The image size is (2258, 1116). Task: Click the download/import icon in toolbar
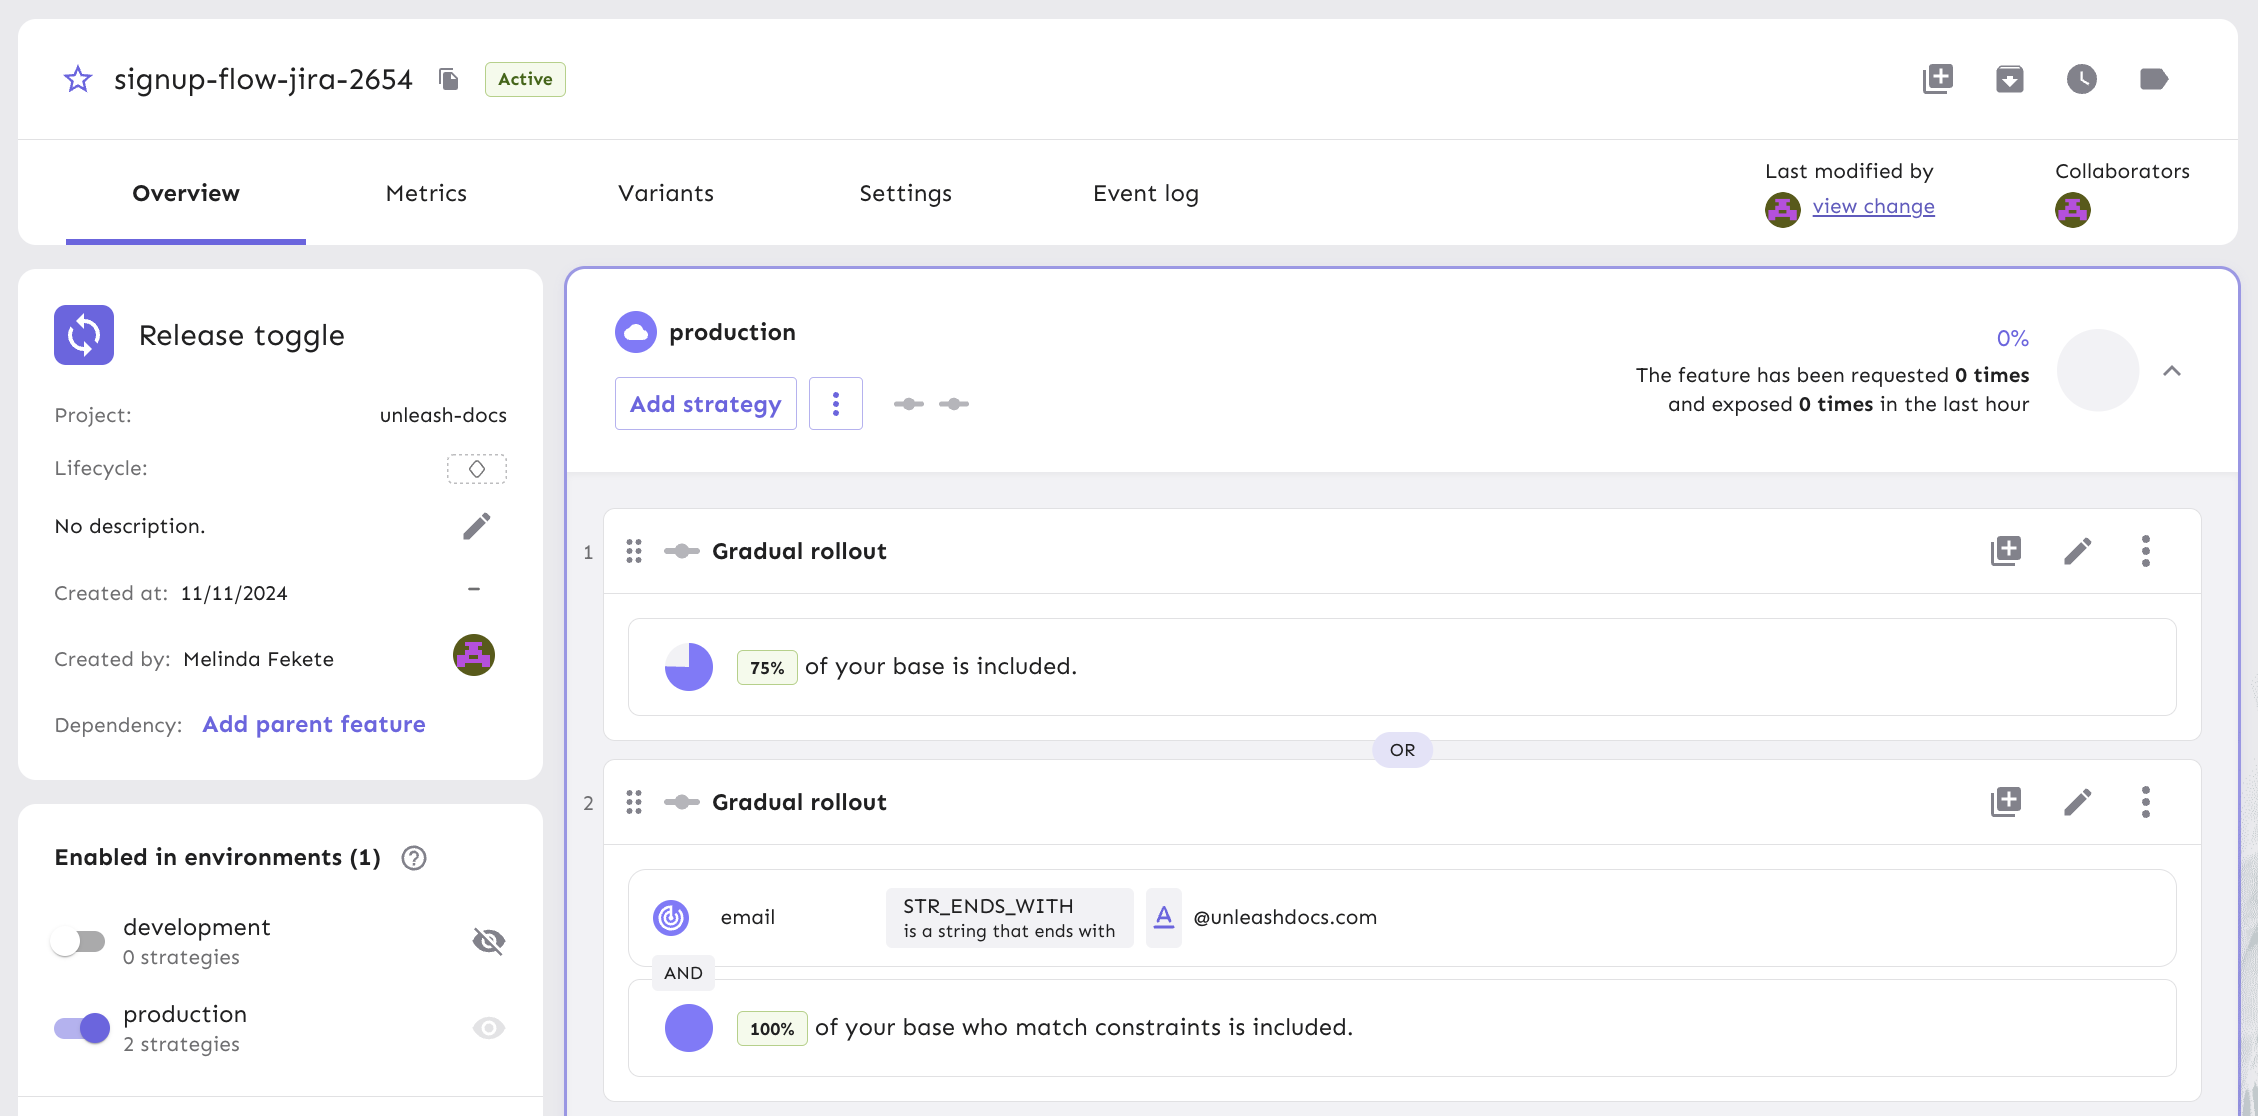[x=2012, y=79]
